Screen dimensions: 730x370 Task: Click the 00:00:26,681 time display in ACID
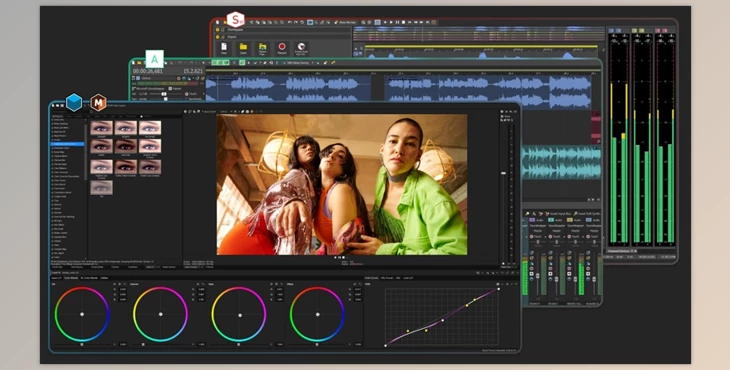[148, 71]
